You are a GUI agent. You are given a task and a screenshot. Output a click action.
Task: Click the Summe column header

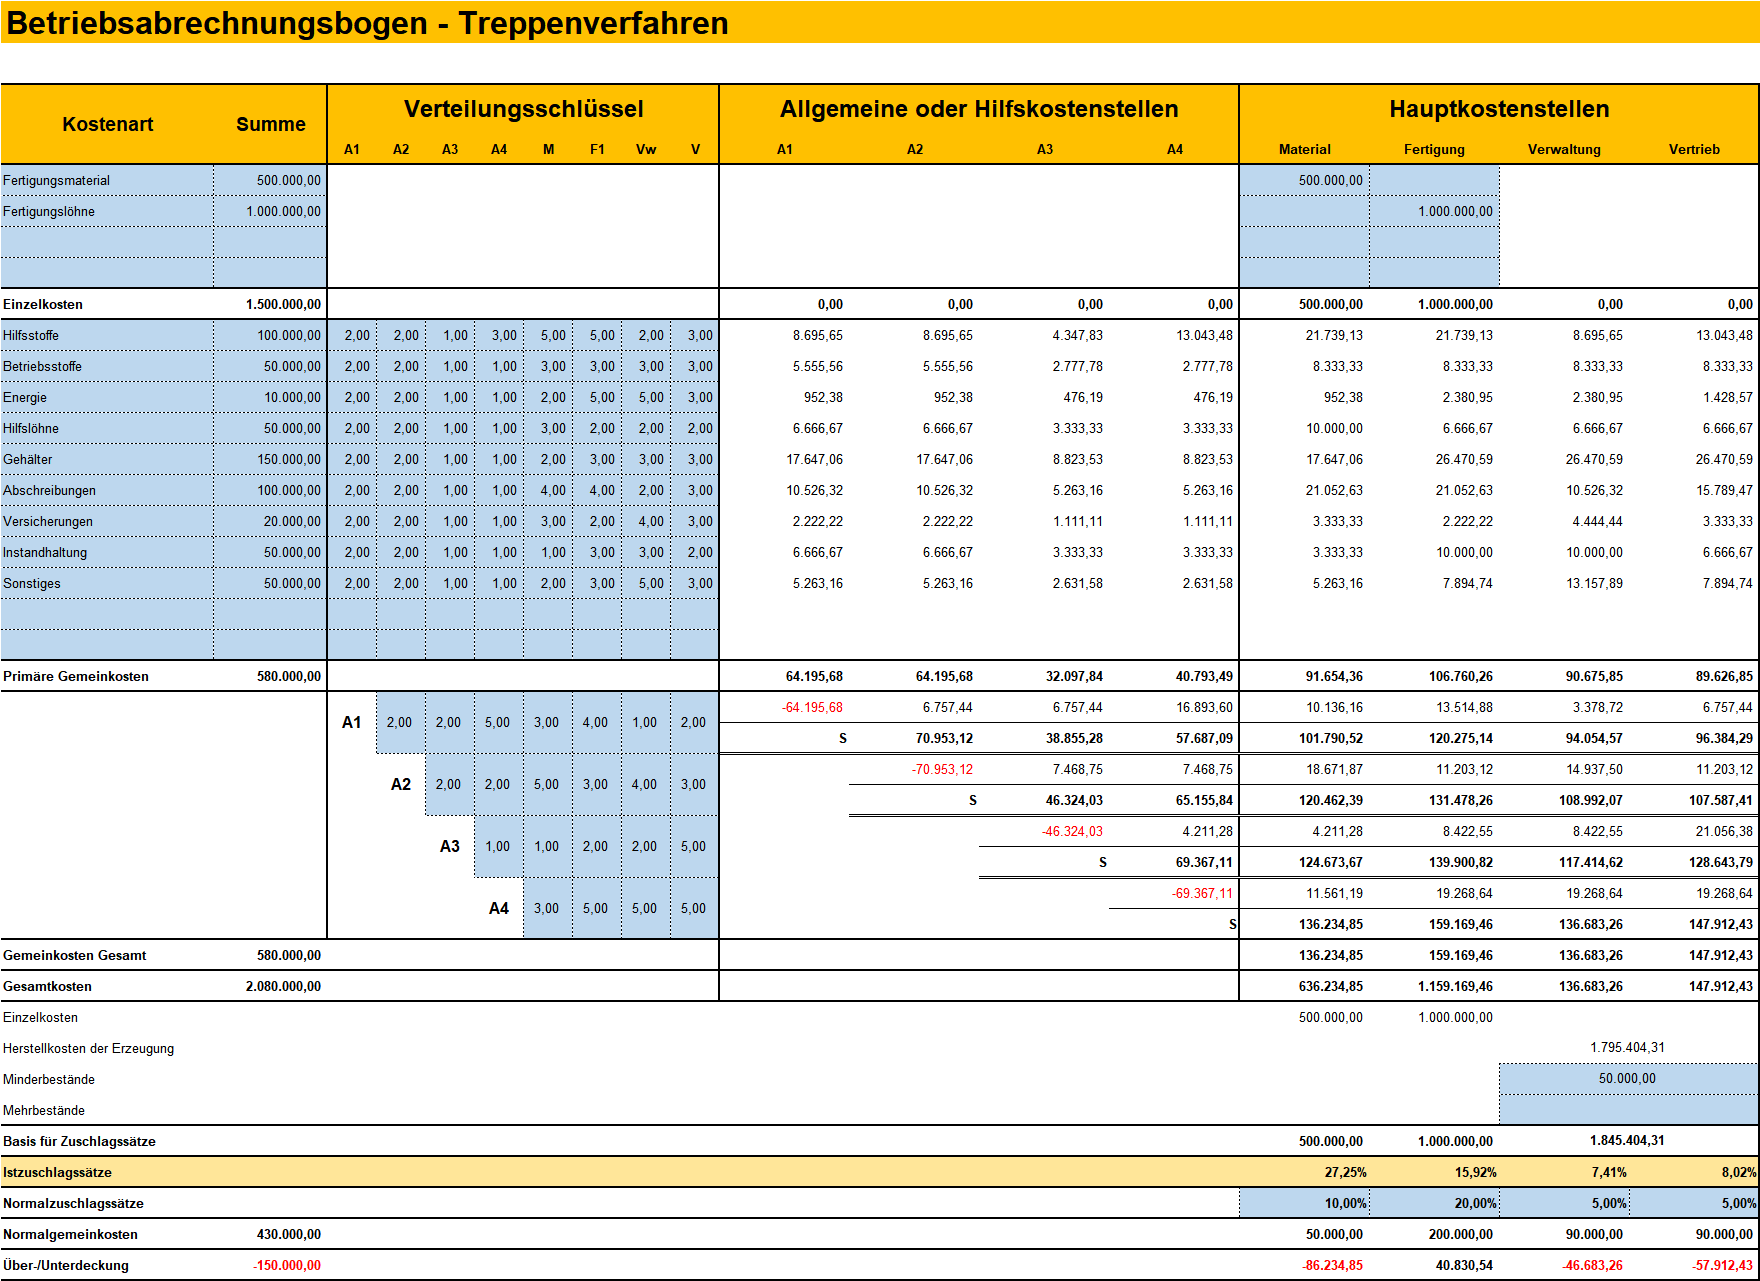coord(270,124)
